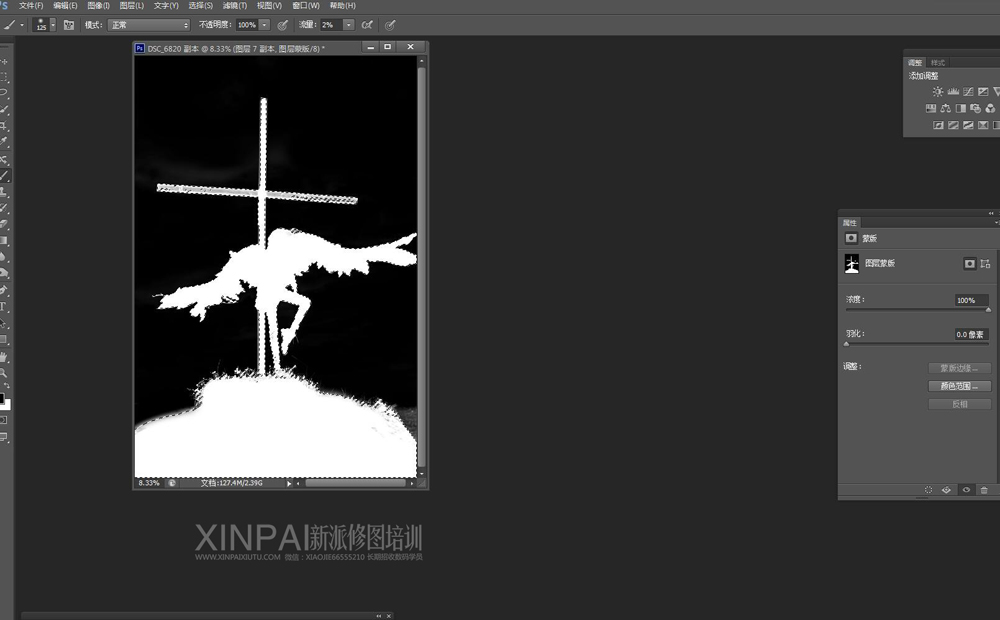
Task: Select the Blur tool
Action: [4, 257]
